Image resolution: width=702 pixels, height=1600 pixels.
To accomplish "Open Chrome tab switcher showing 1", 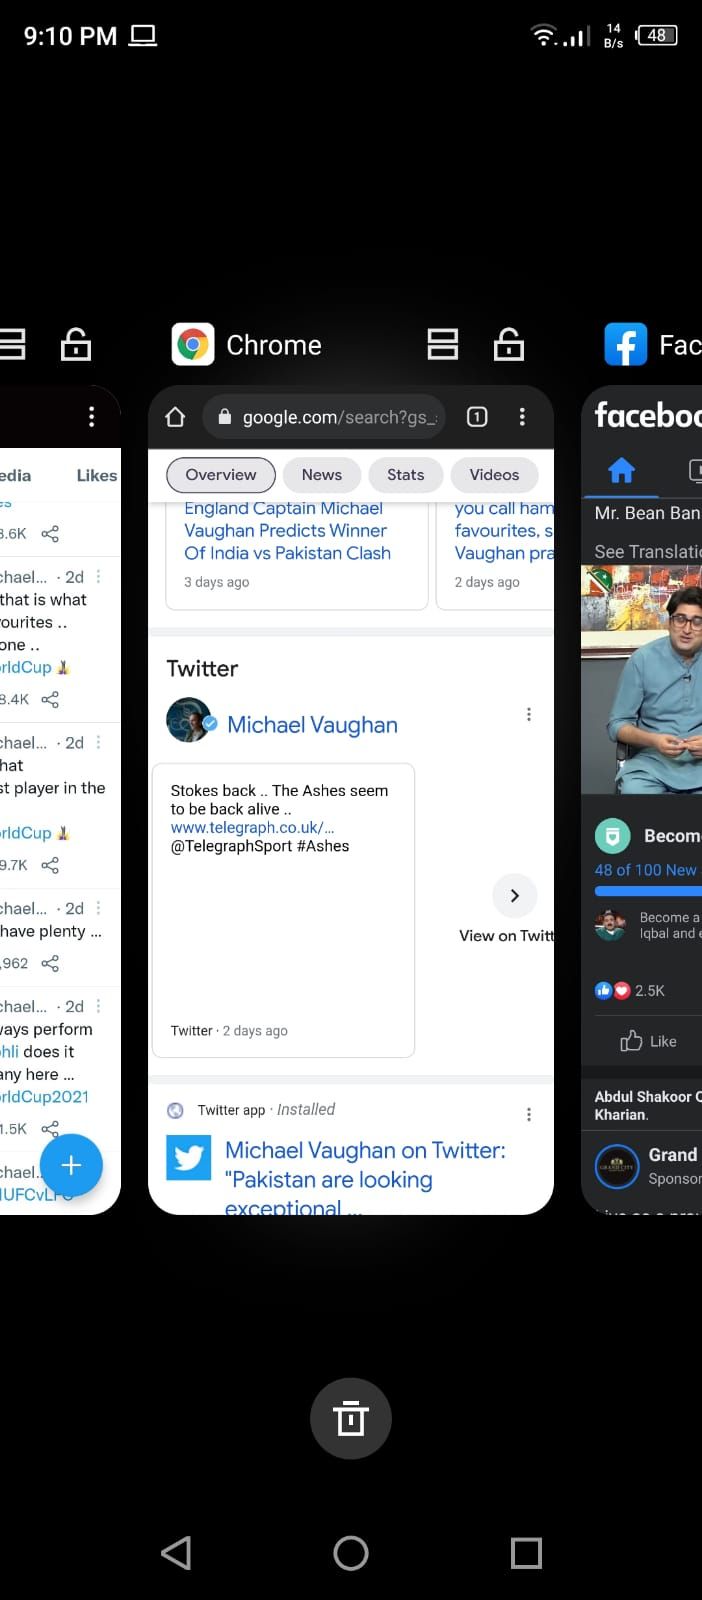I will tap(477, 417).
